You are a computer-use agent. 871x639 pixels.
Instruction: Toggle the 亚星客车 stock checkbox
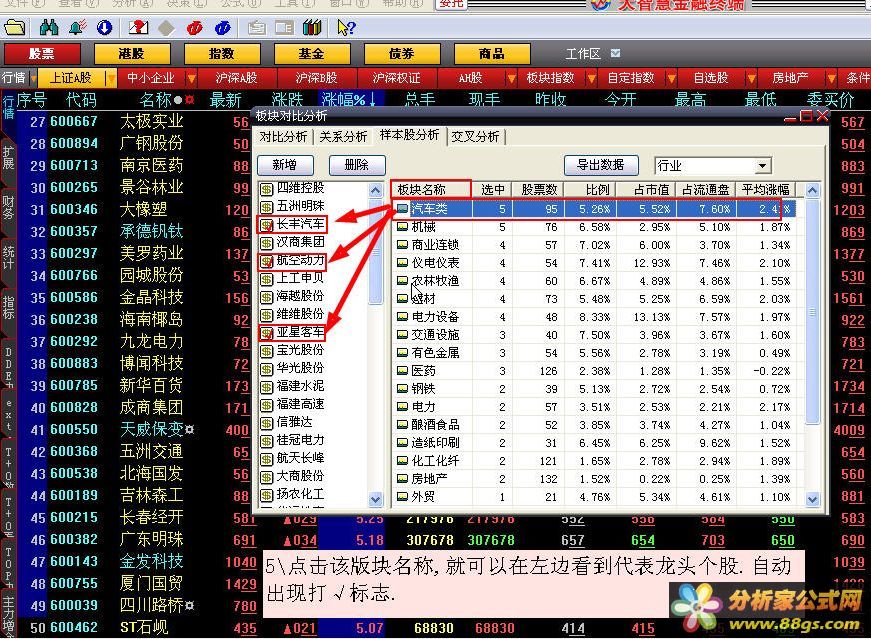coord(267,333)
